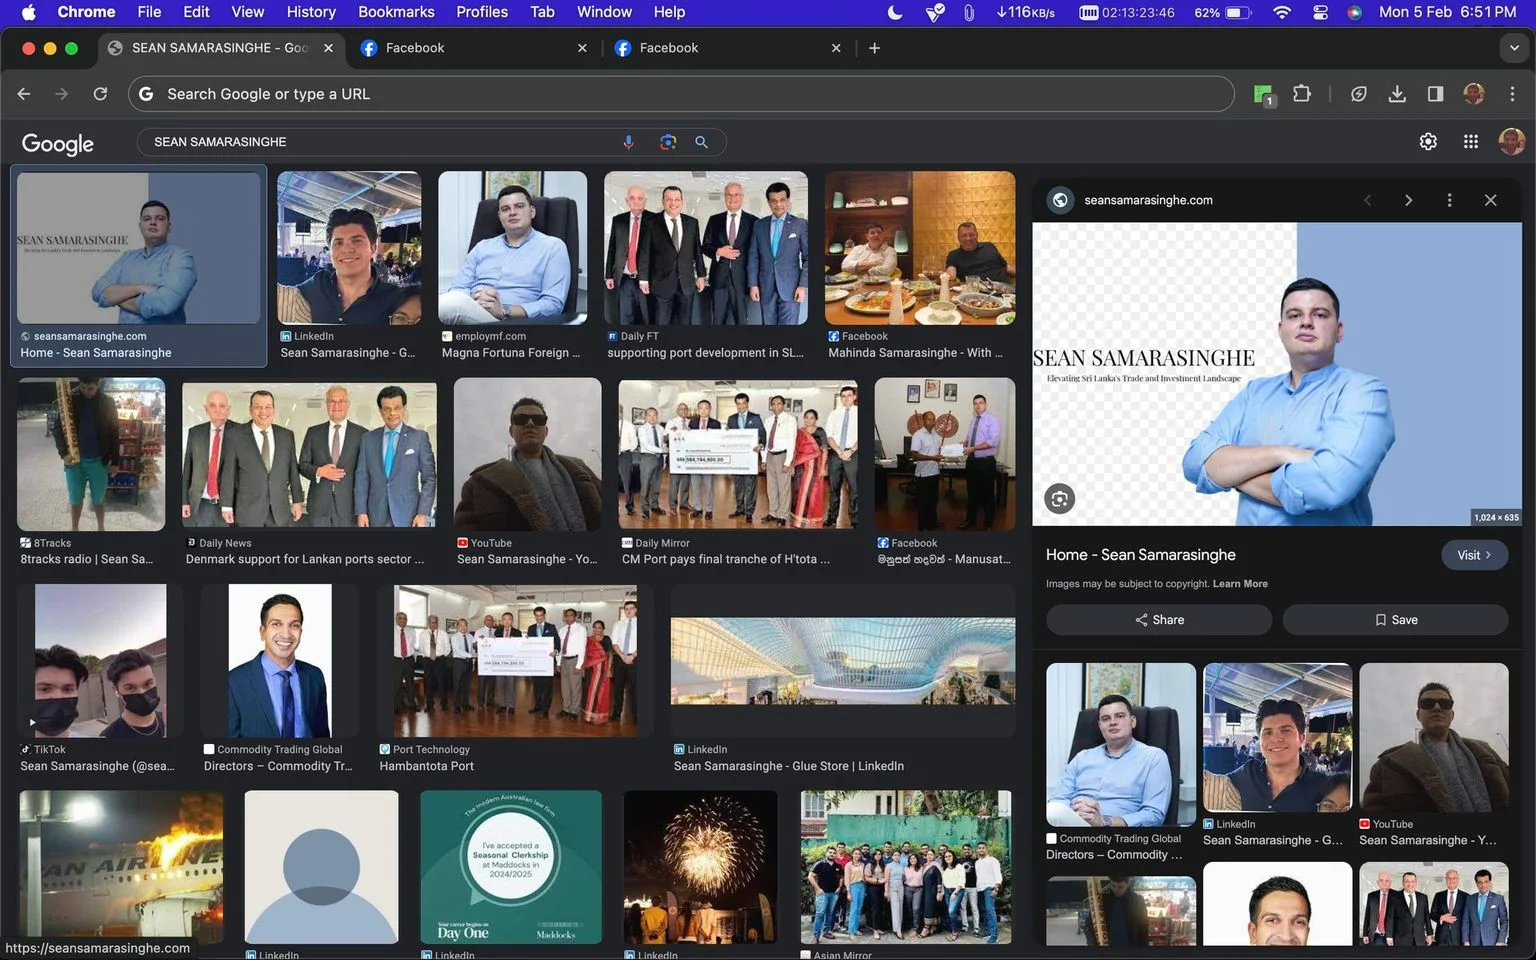Image resolution: width=1536 pixels, height=960 pixels.
Task: Open Google quick settings gear
Action: [x=1428, y=142]
